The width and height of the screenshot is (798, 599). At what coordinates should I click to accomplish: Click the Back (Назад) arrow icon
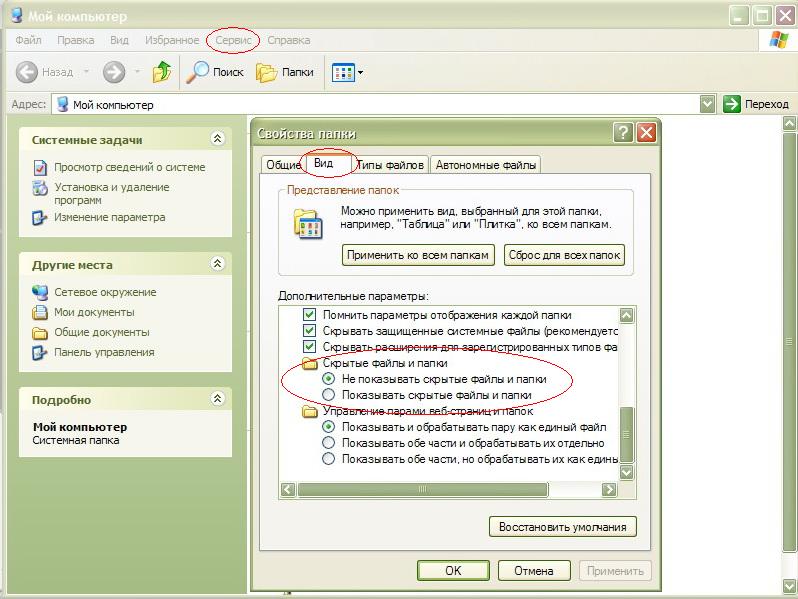click(26, 72)
